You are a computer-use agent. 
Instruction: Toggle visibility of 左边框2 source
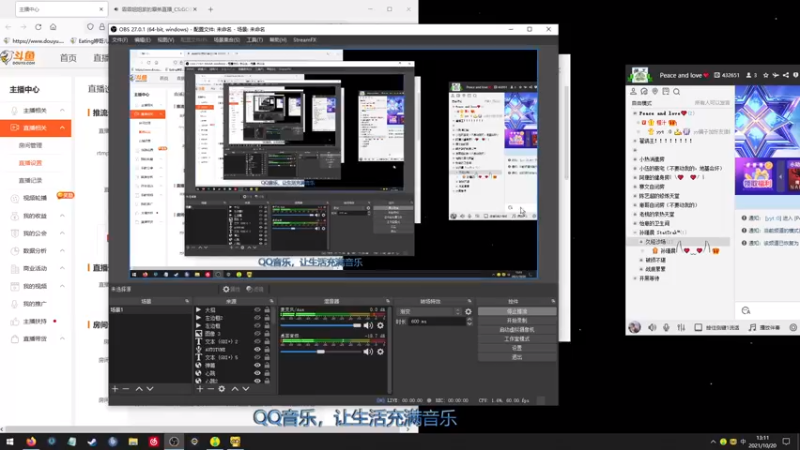point(257,317)
